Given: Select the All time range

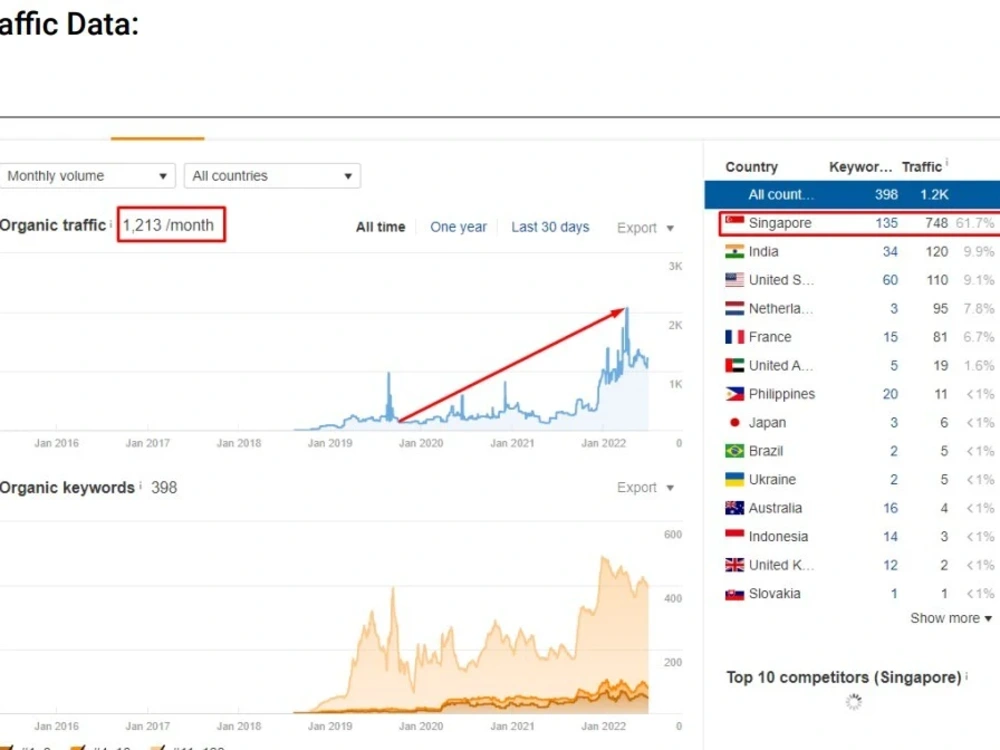Looking at the screenshot, I should point(380,227).
